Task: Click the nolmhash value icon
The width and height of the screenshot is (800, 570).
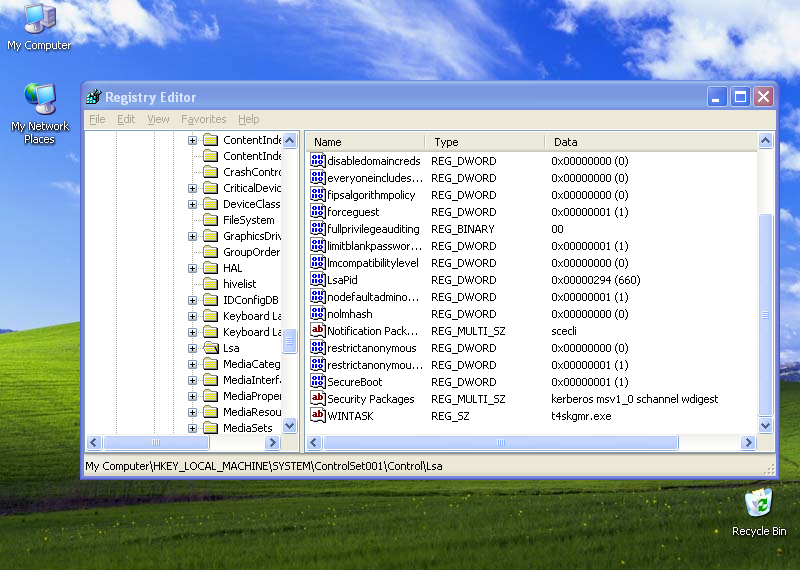Action: click(317, 314)
